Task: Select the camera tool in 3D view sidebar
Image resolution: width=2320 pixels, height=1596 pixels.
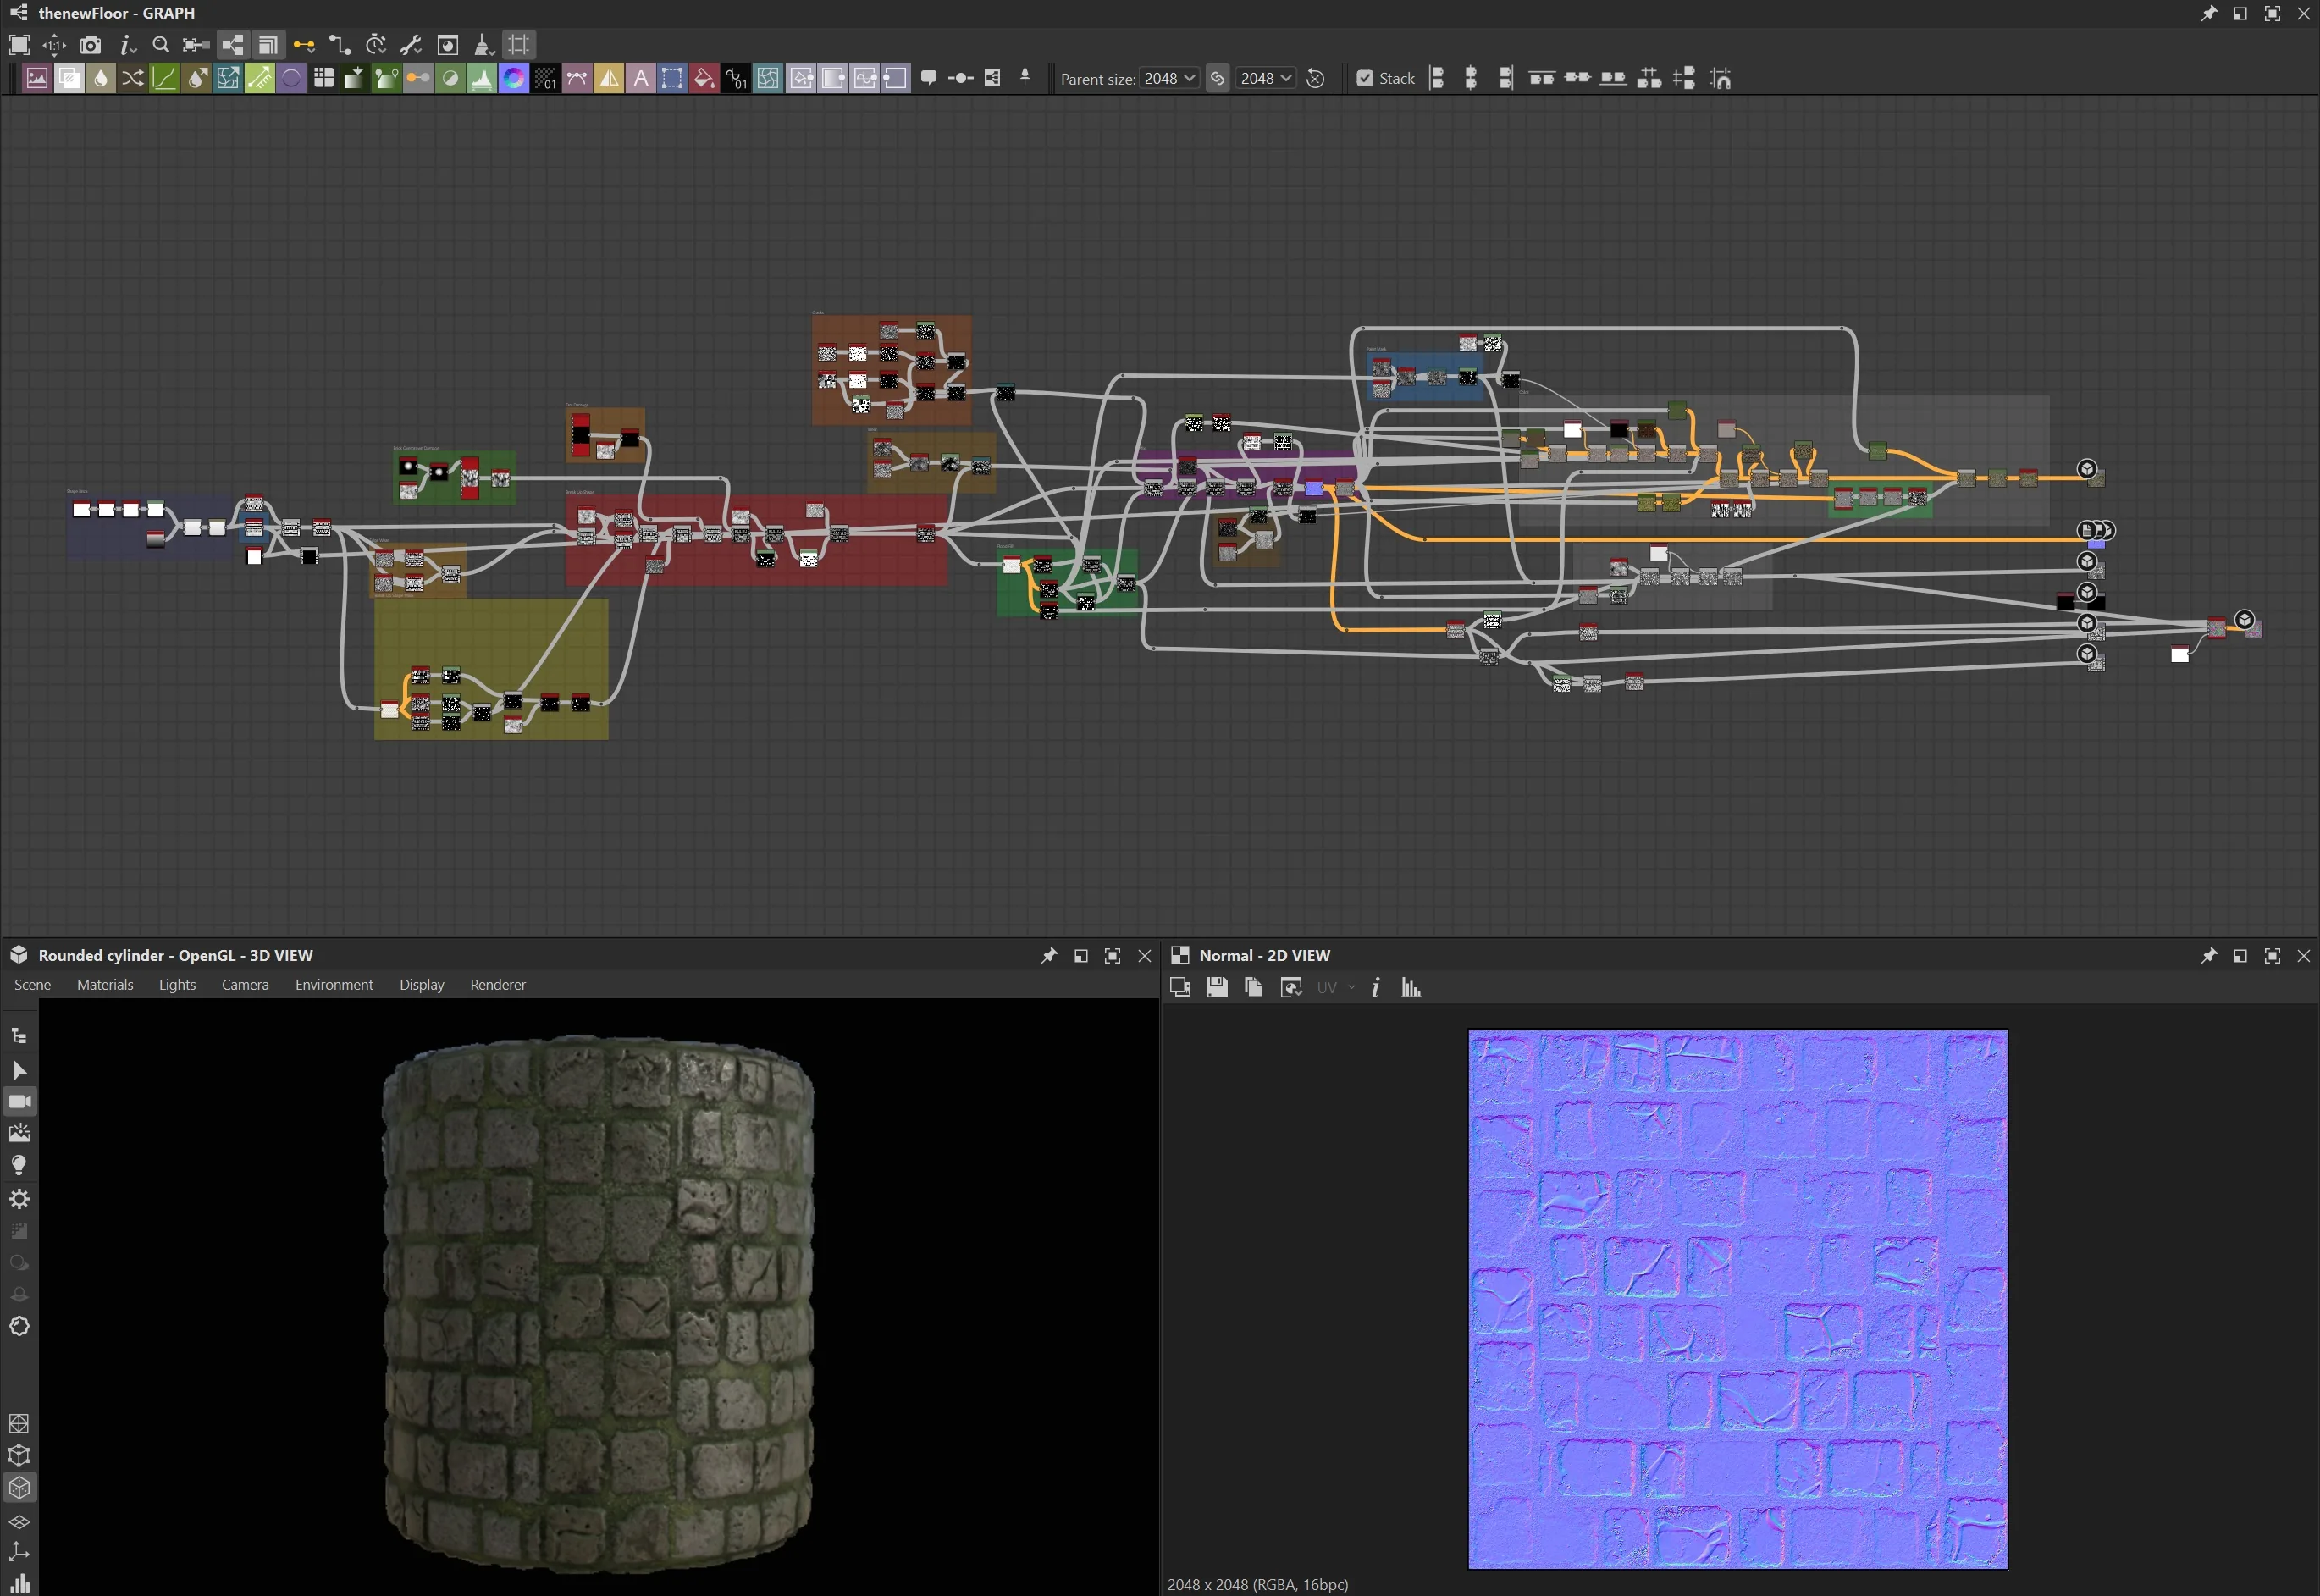Action: point(19,1102)
